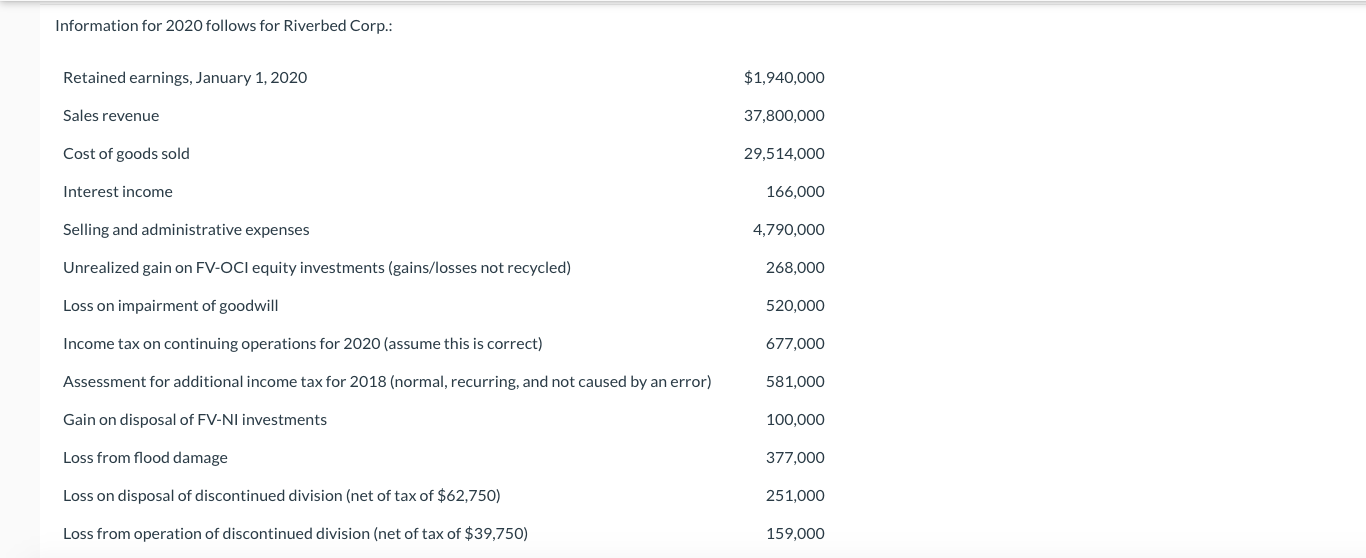Screen dimensions: 1366x558
Task: Click the 'Cost of goods sold' label
Action: click(x=126, y=154)
